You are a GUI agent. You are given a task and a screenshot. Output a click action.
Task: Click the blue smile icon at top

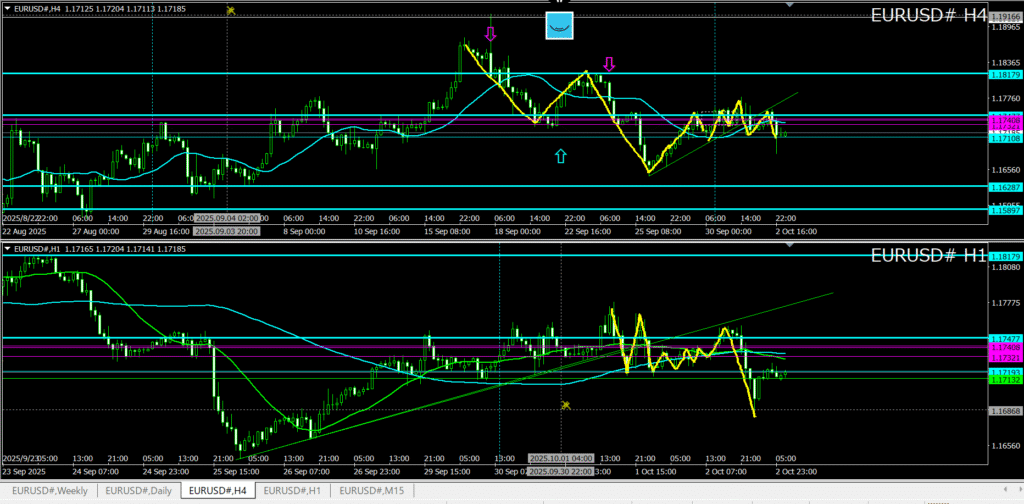pos(560,27)
